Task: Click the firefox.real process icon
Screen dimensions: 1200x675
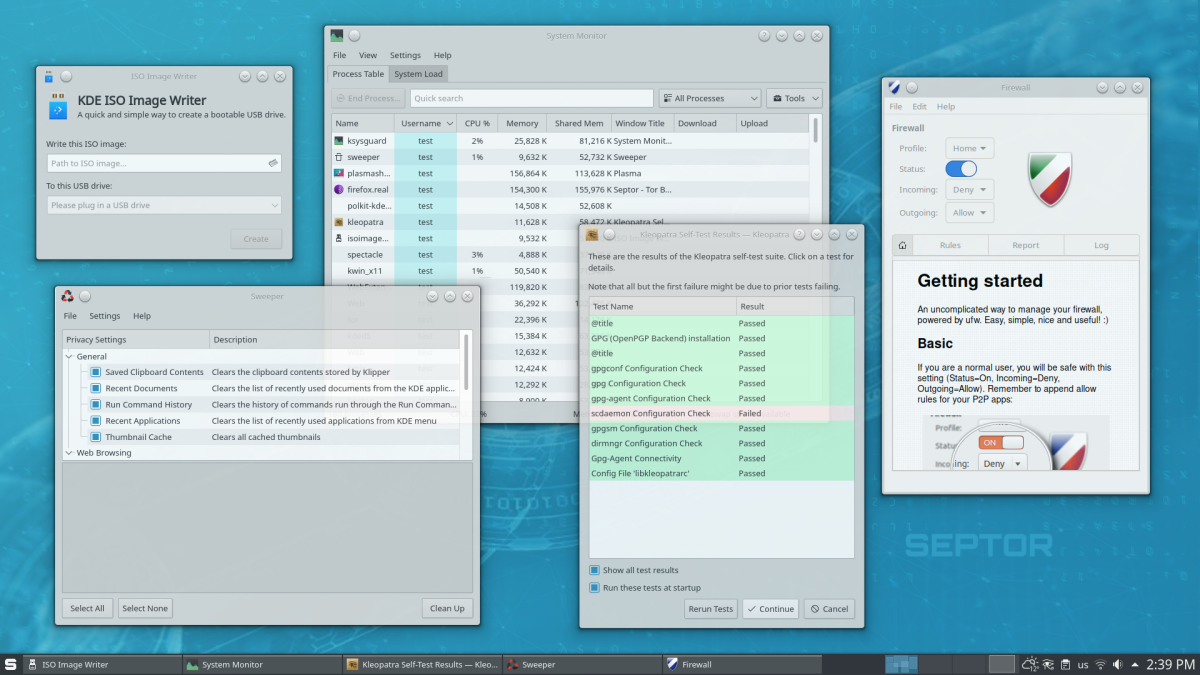Action: 339,189
